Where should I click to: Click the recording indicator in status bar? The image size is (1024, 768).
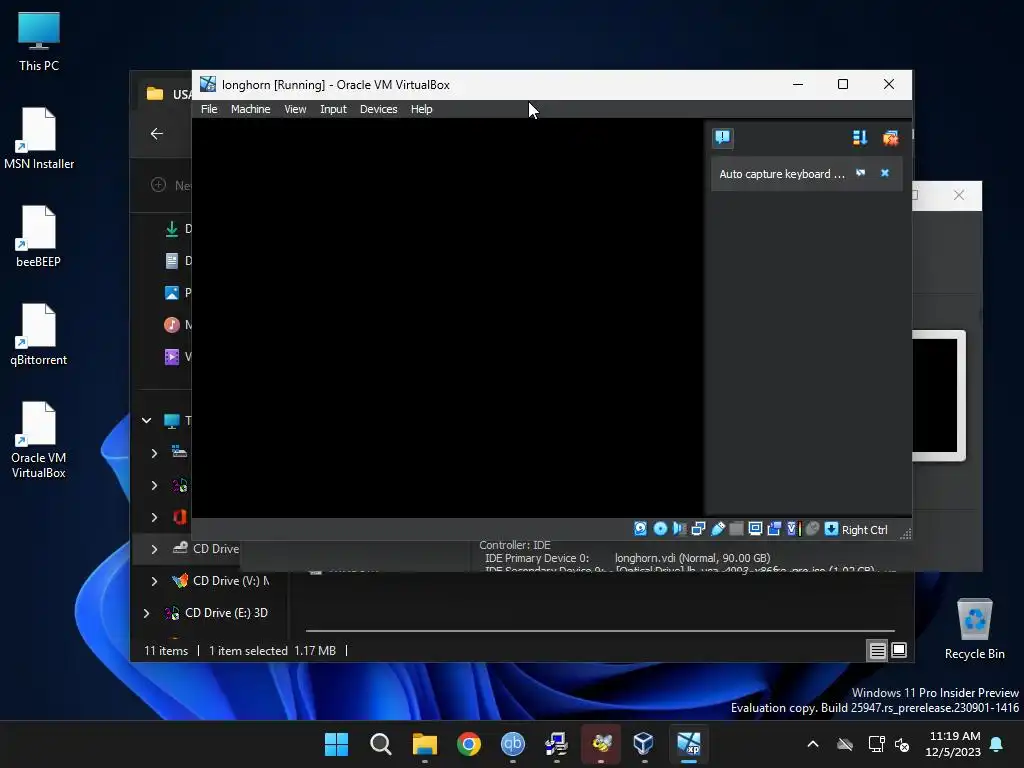click(774, 529)
